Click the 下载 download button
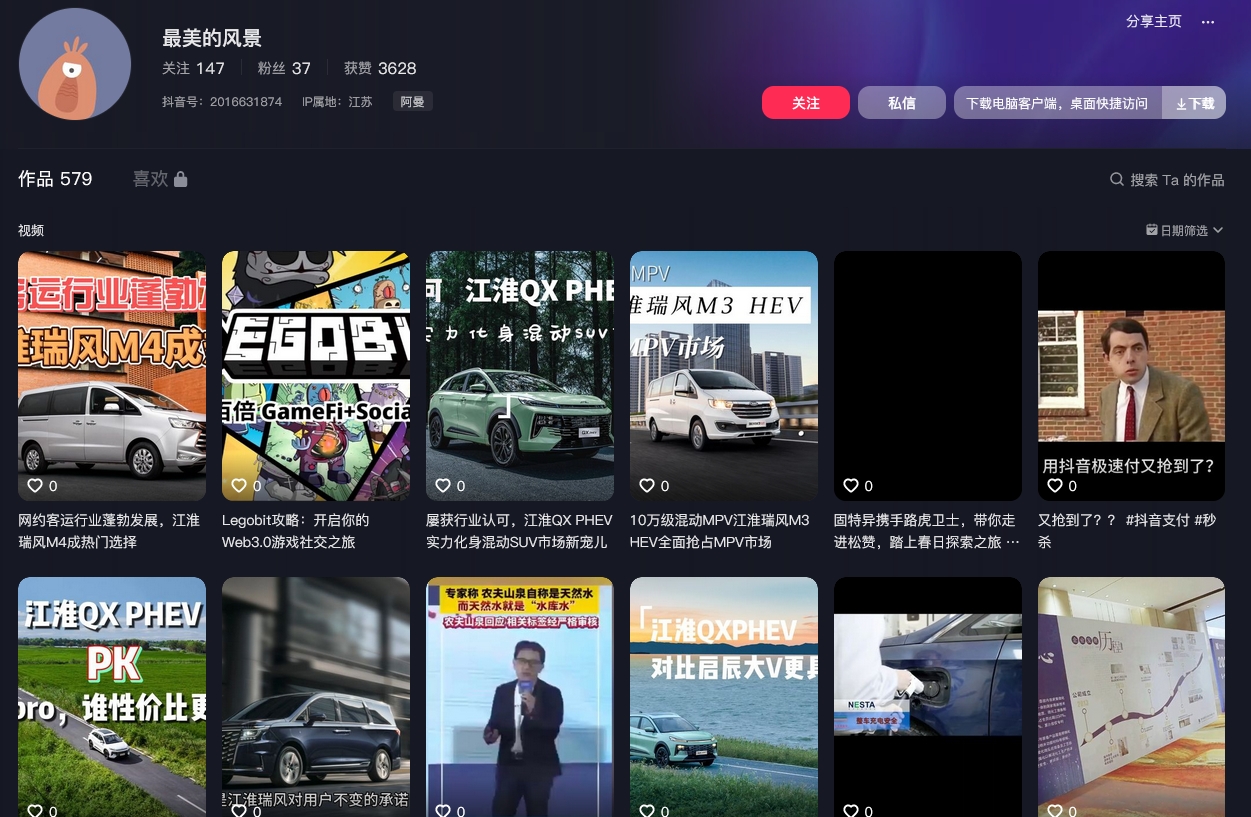1251x817 pixels. pos(1194,103)
